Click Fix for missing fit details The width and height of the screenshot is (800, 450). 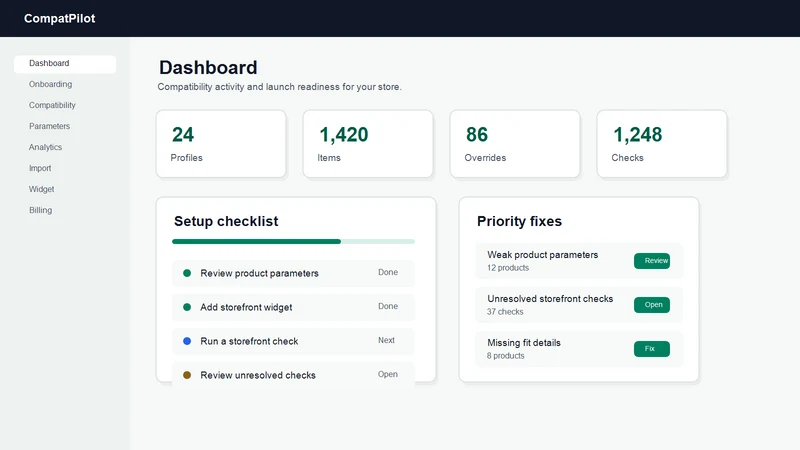coord(652,348)
